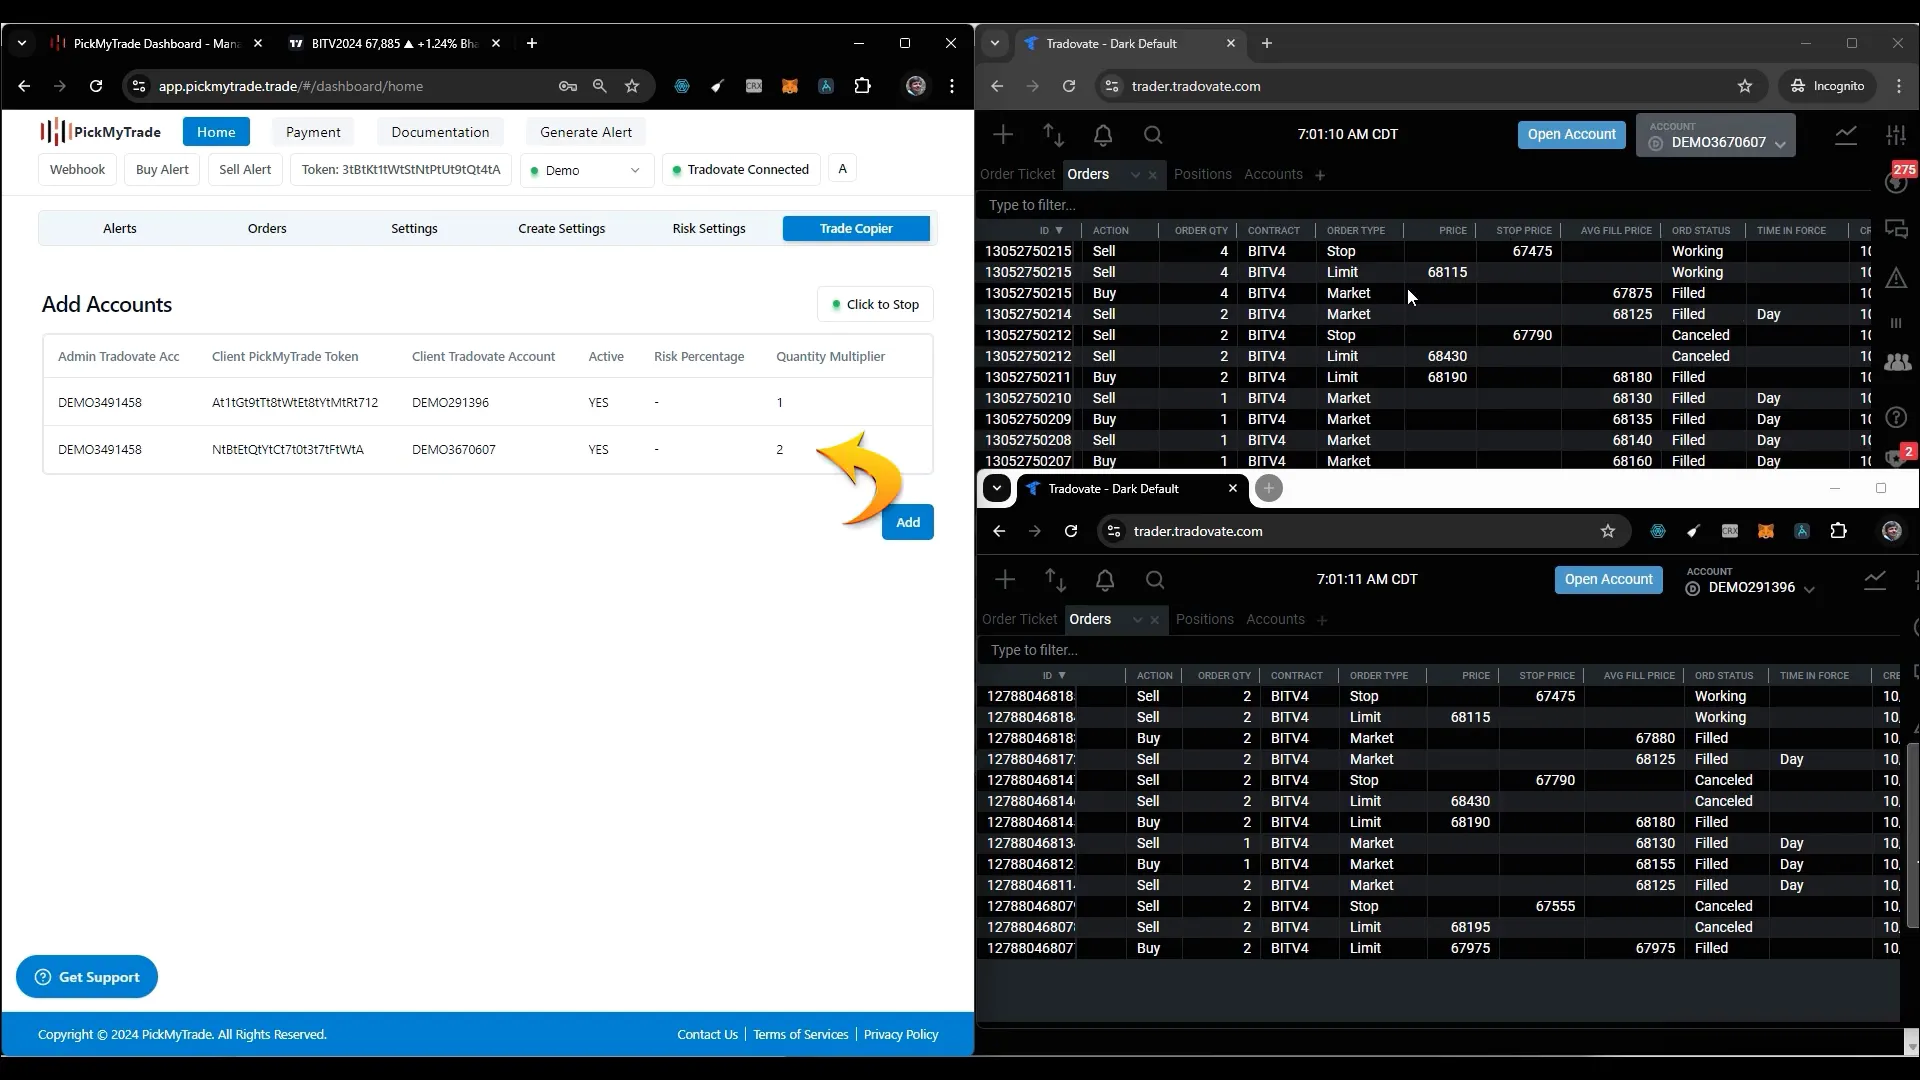The image size is (1920, 1080).
Task: Reload the top Tradovate page
Action: tap(1069, 86)
